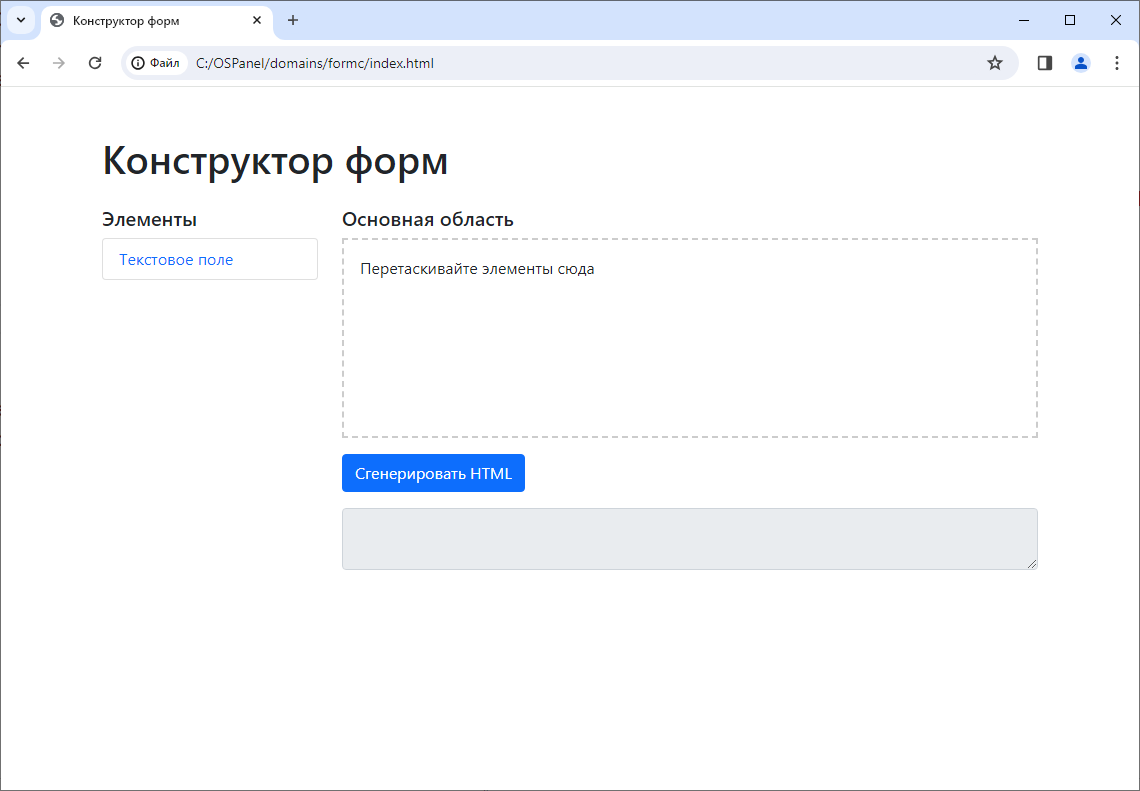Click the Конструктор форм page heading
The image size is (1140, 791).
[275, 161]
